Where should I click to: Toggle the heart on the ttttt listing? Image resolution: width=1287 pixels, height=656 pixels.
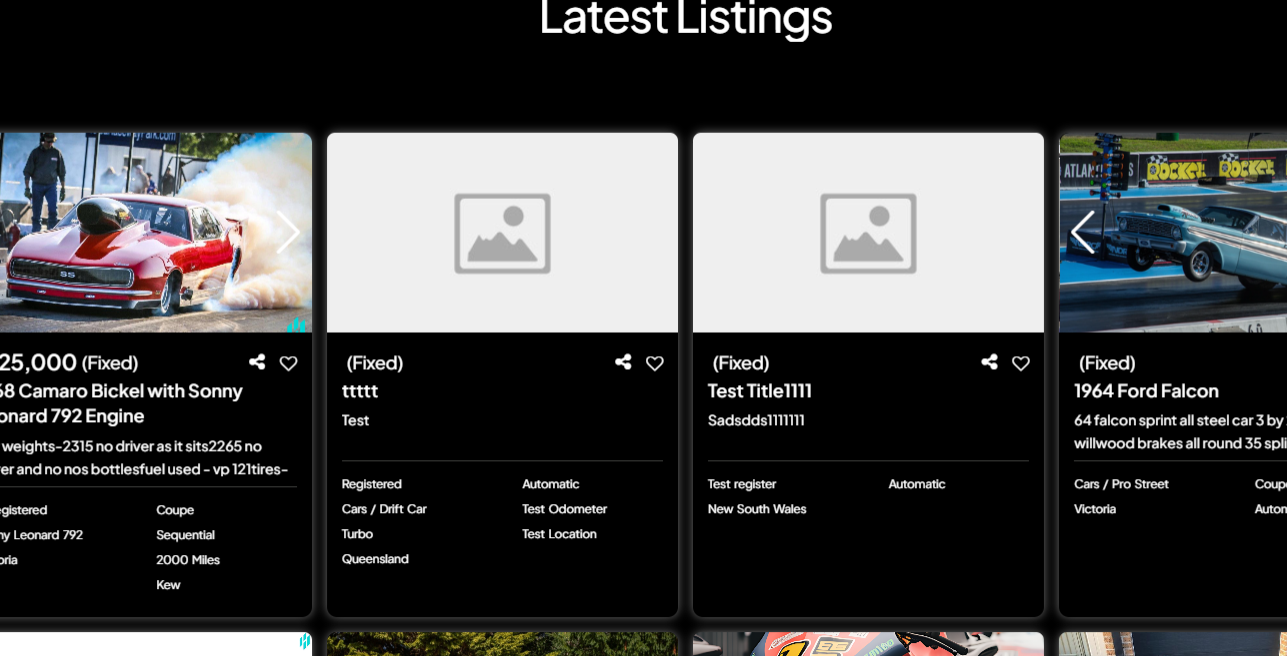(x=654, y=363)
